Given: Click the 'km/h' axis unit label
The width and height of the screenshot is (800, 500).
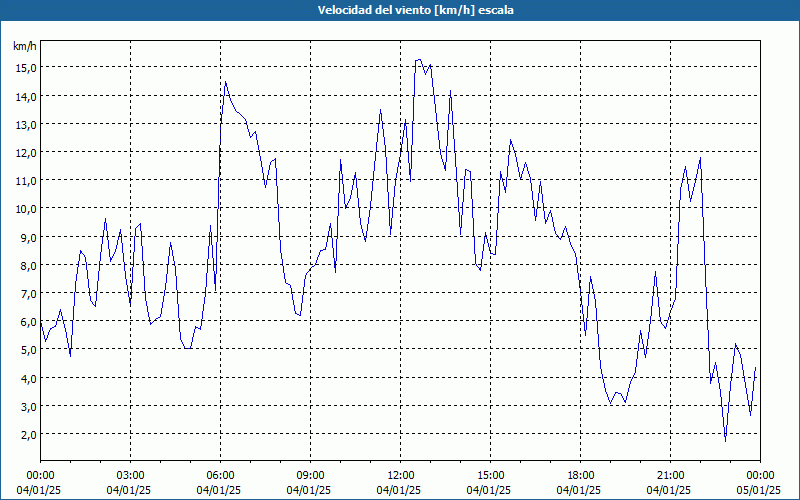Looking at the screenshot, I should [25, 46].
